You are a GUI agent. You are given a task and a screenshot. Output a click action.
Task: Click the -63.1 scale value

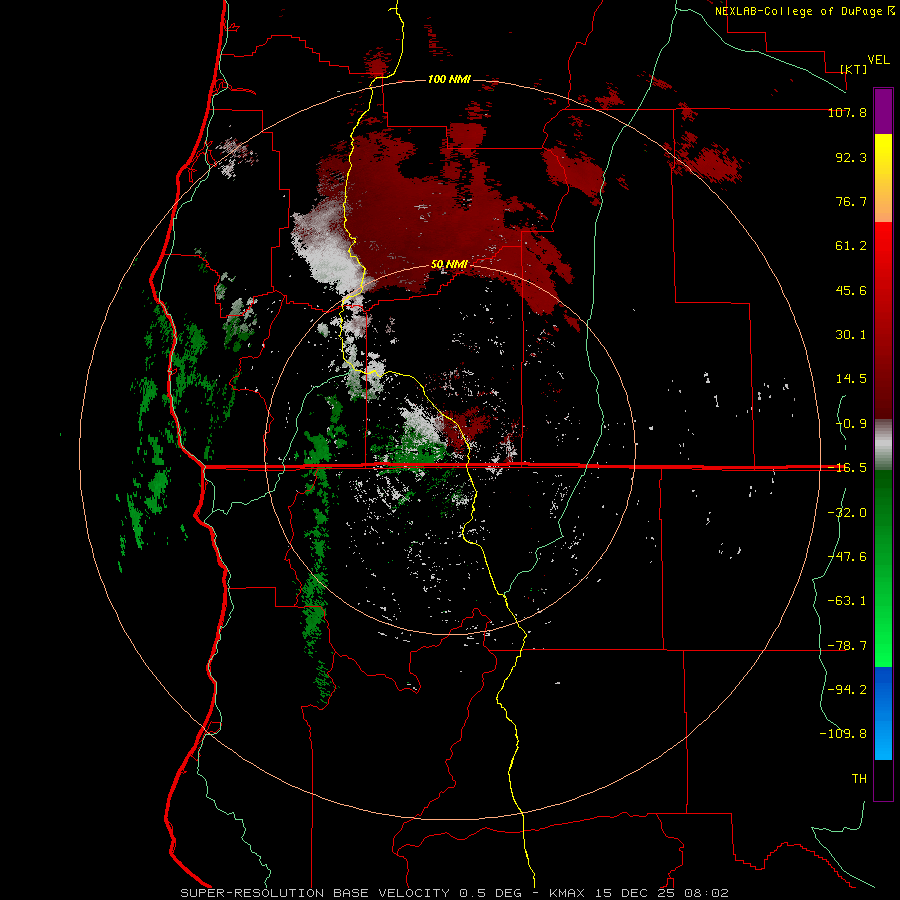click(847, 601)
